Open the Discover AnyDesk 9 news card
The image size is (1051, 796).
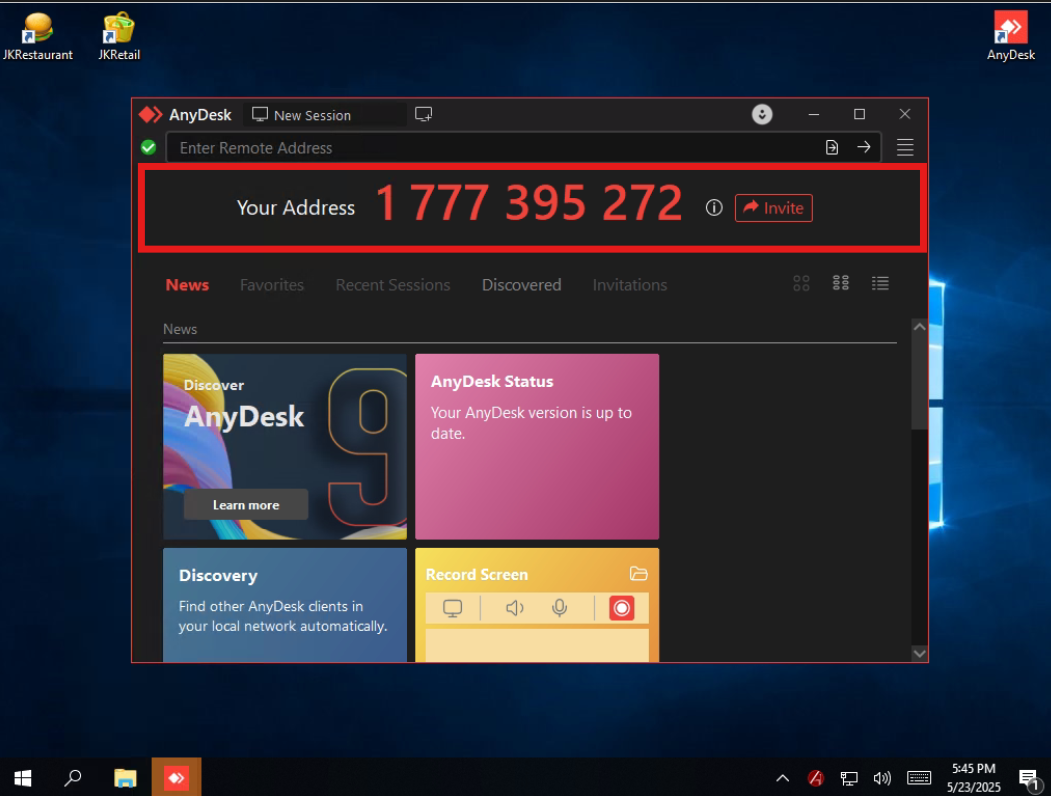click(285, 446)
